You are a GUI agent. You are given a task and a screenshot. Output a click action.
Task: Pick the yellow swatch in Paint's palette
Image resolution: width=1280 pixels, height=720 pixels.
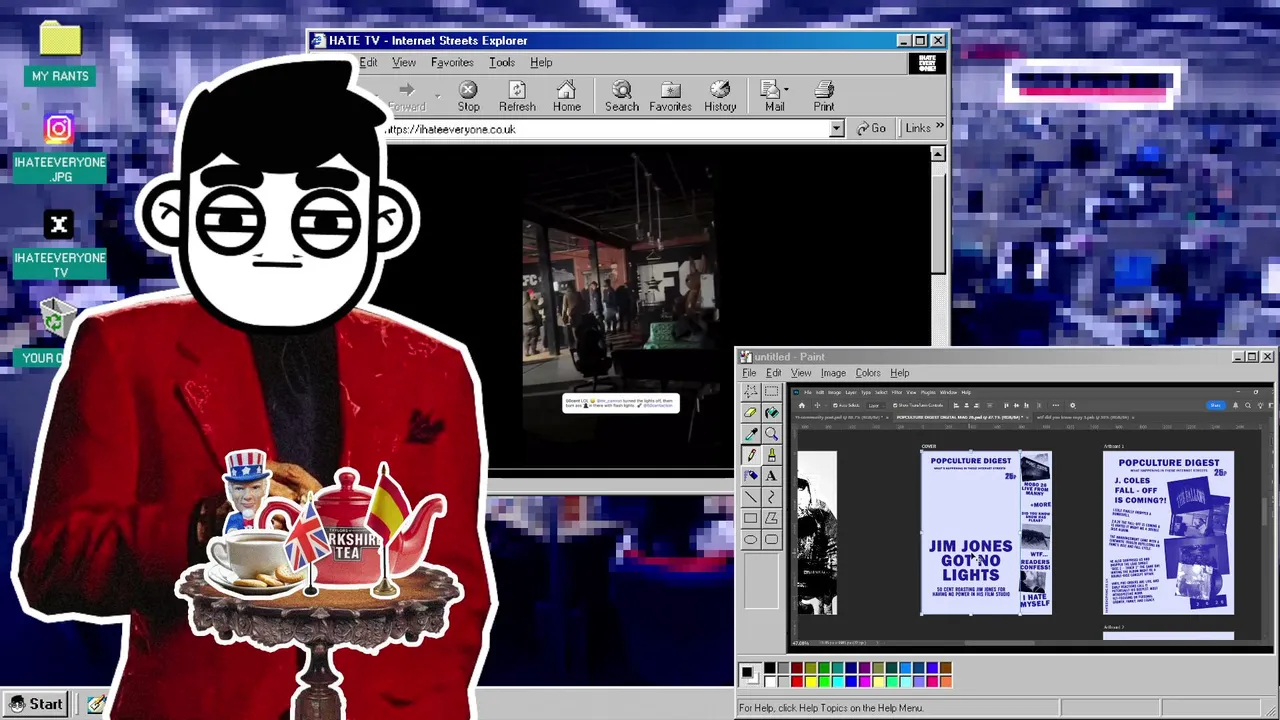coord(810,681)
